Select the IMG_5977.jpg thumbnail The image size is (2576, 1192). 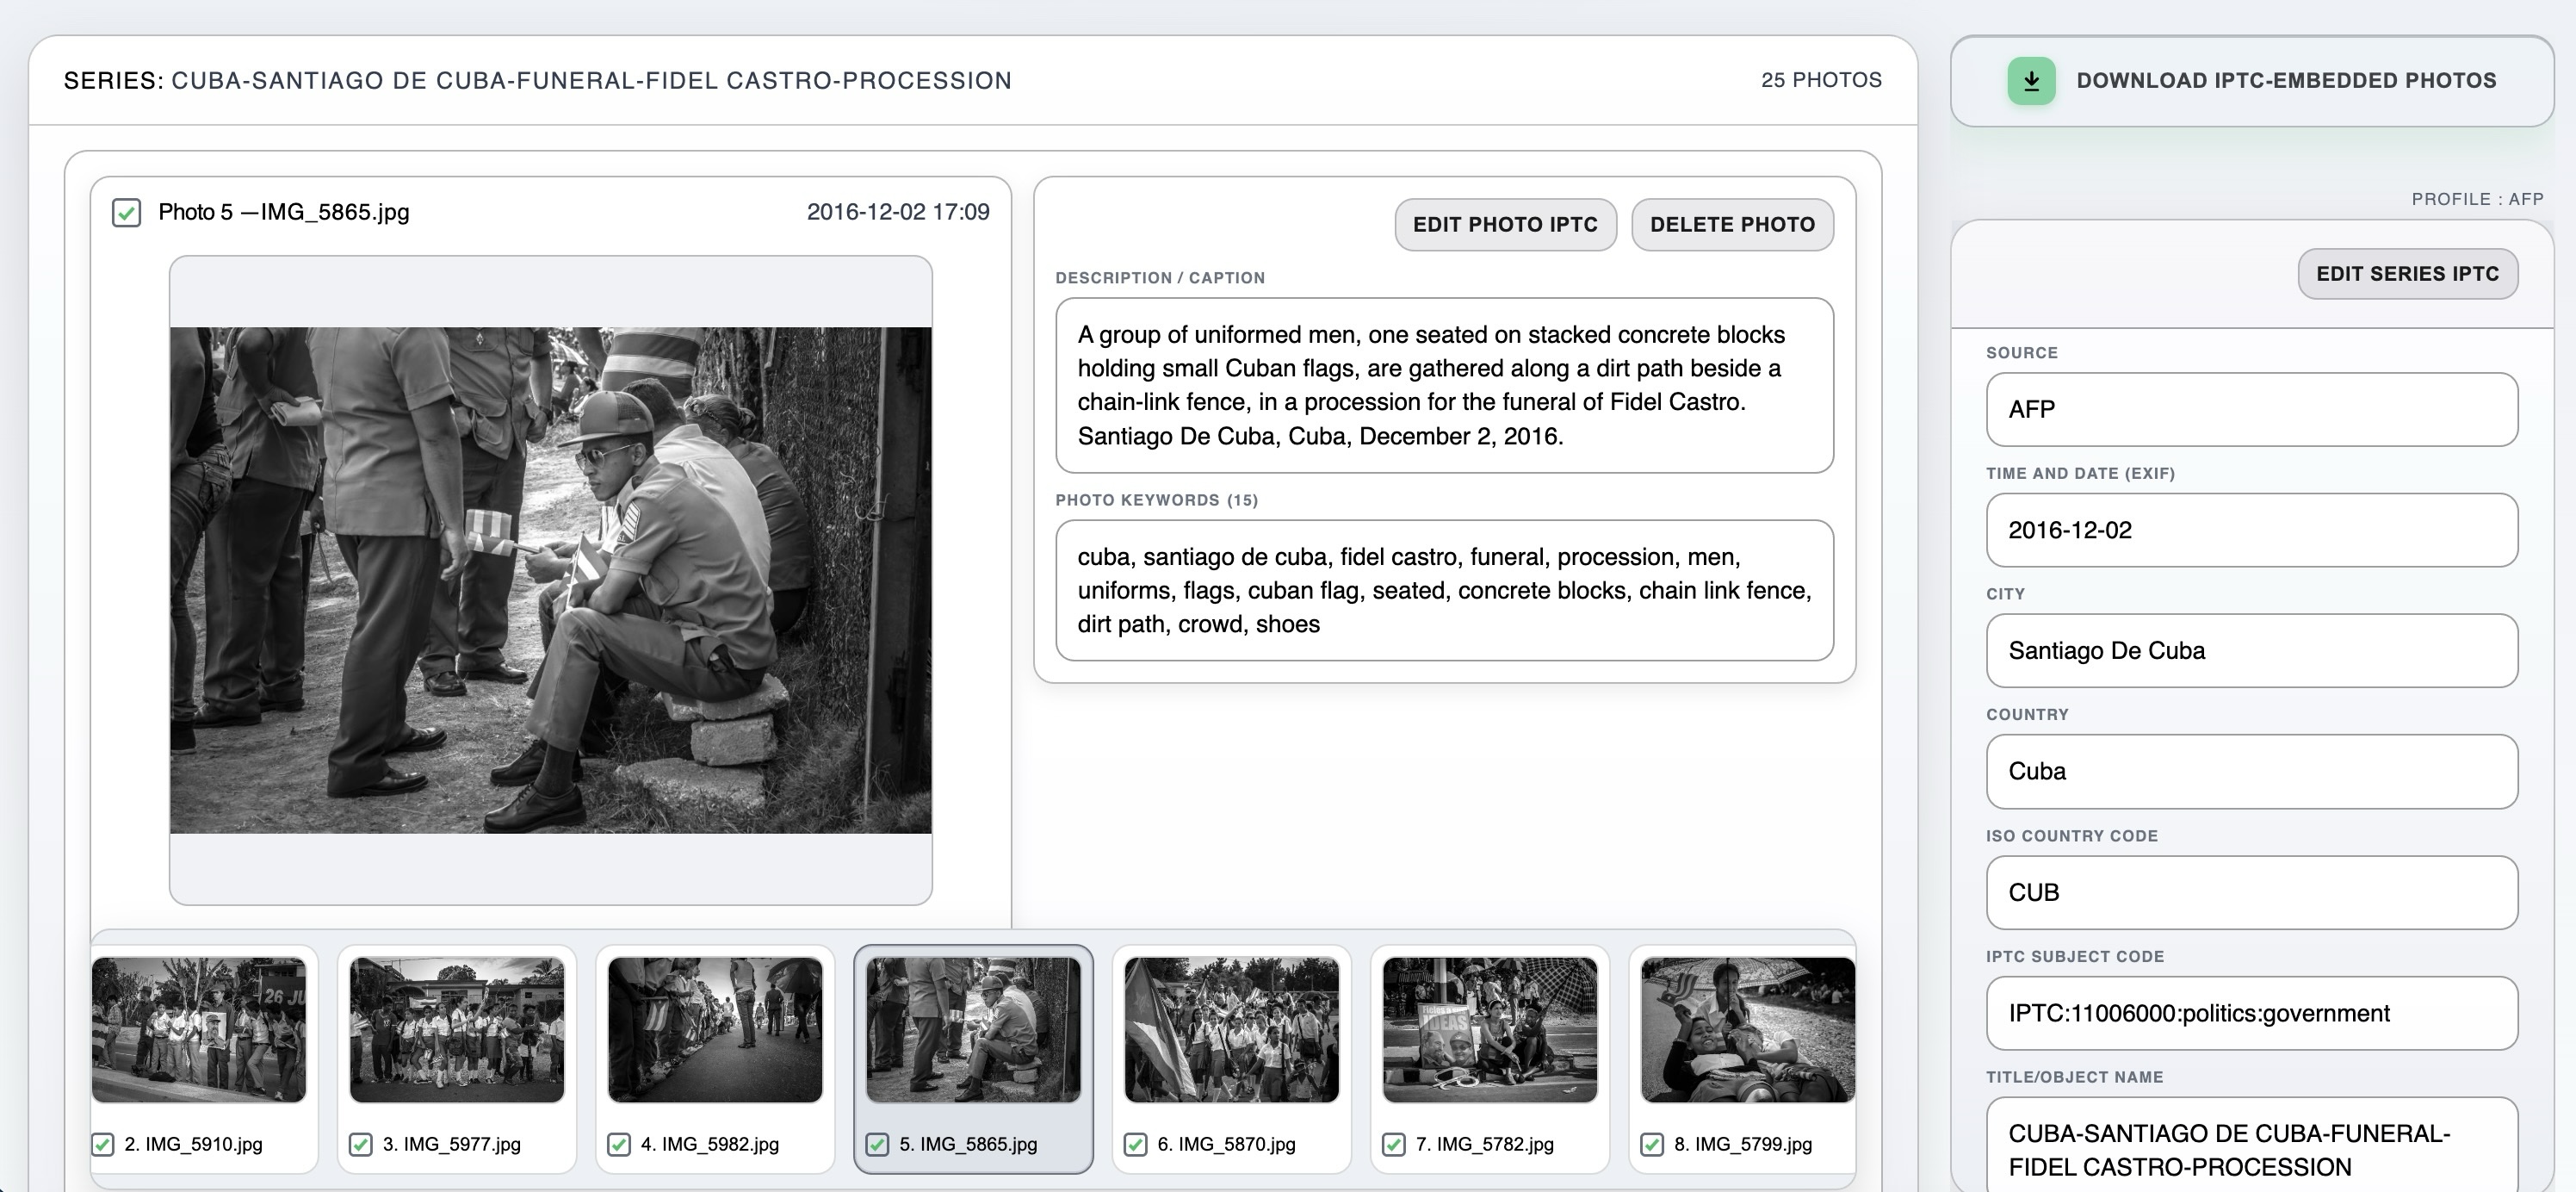coord(457,1030)
